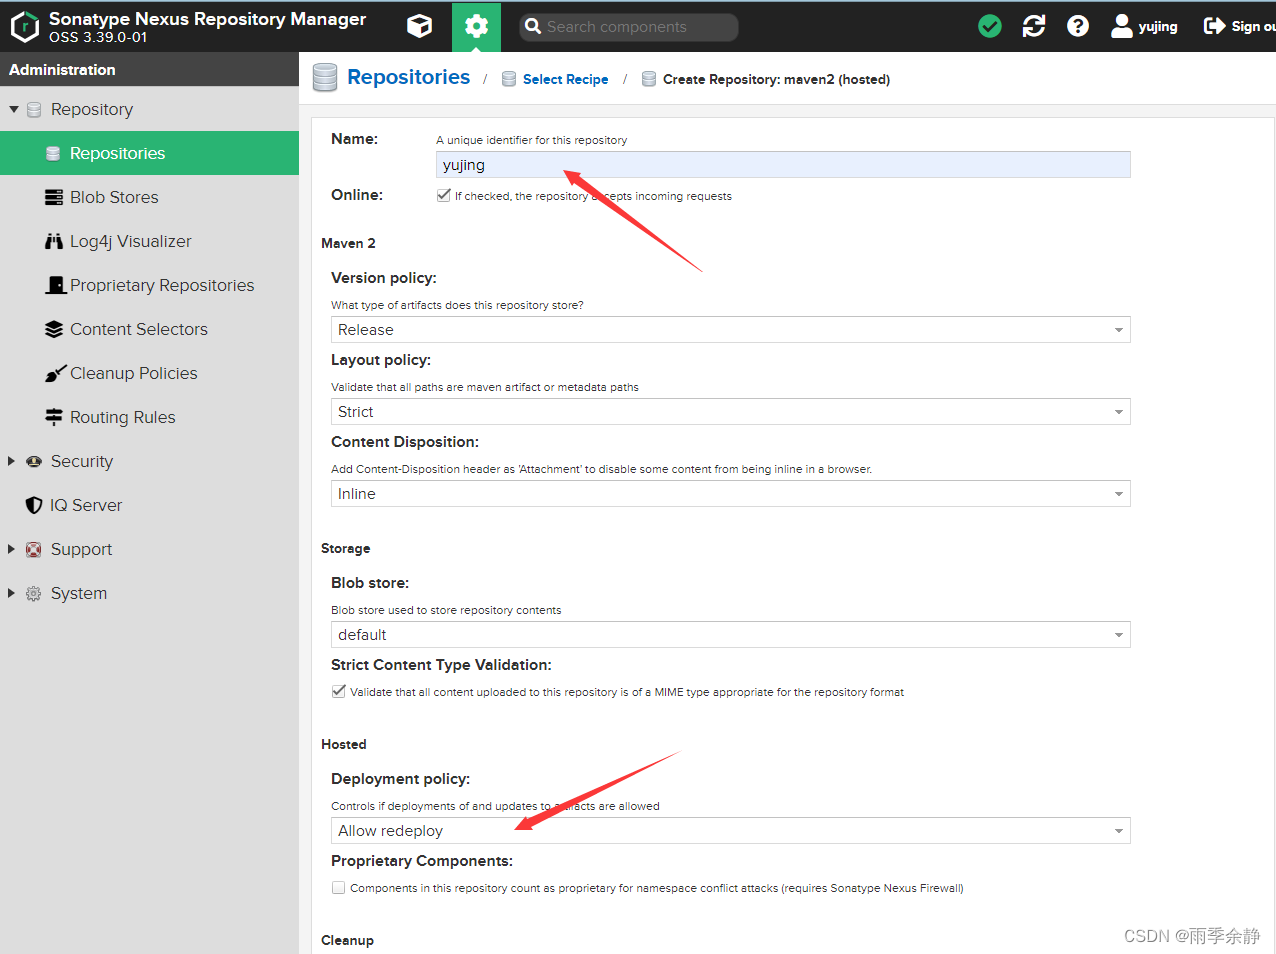Open Log4j Visualizer
The width and height of the screenshot is (1276, 954).
point(130,241)
